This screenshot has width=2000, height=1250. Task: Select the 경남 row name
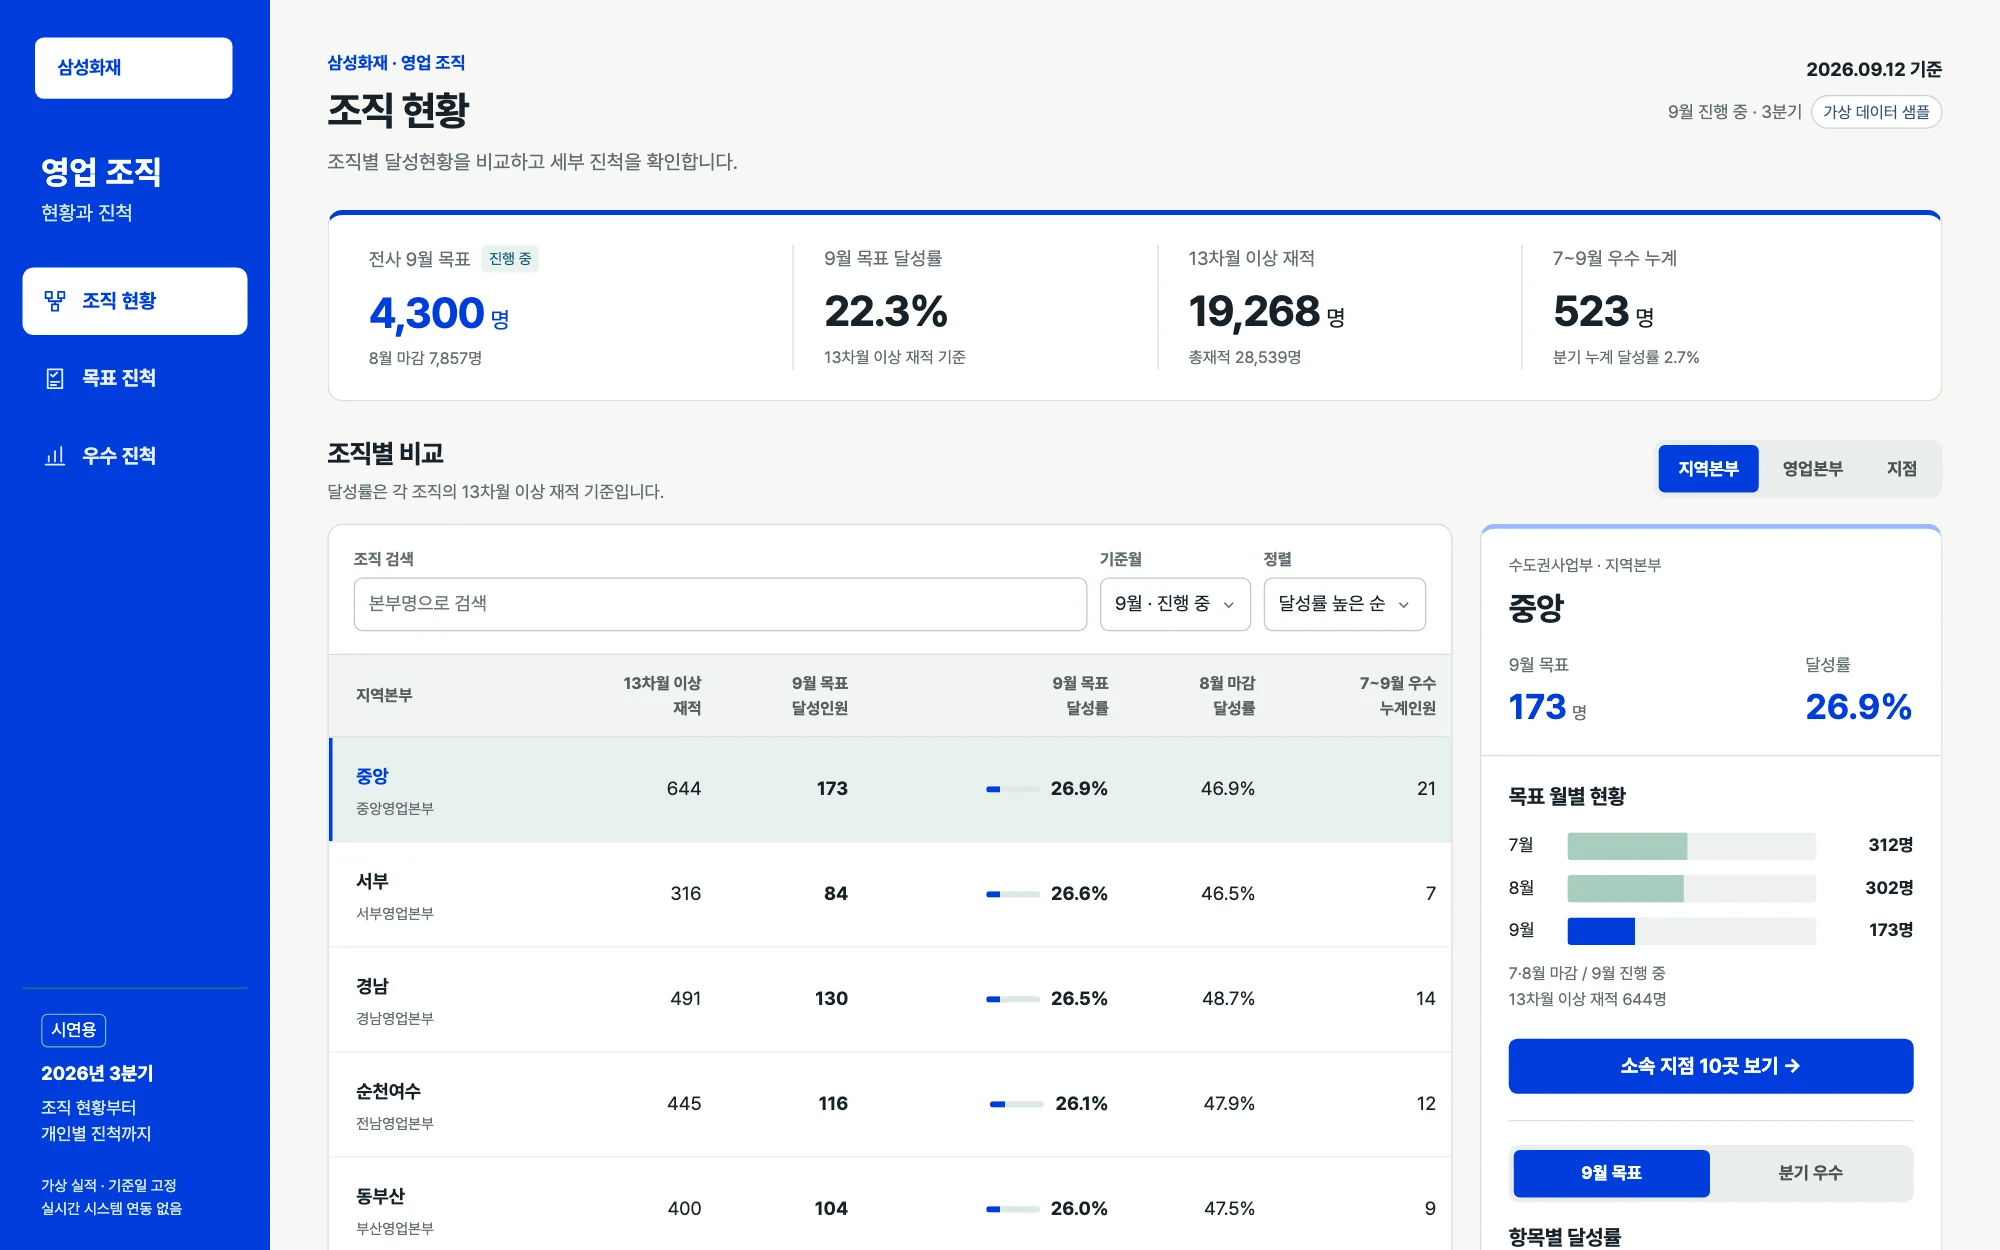372,986
